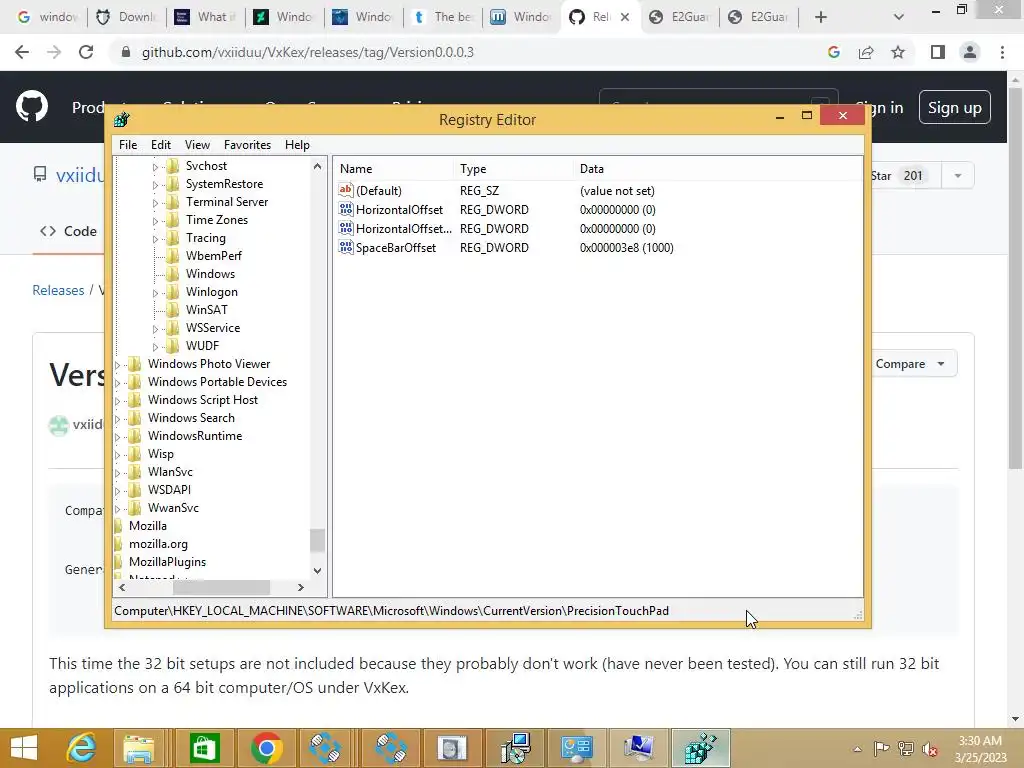The width and height of the screenshot is (1024, 768).
Task: Select the (Default) registry value
Action: click(379, 191)
